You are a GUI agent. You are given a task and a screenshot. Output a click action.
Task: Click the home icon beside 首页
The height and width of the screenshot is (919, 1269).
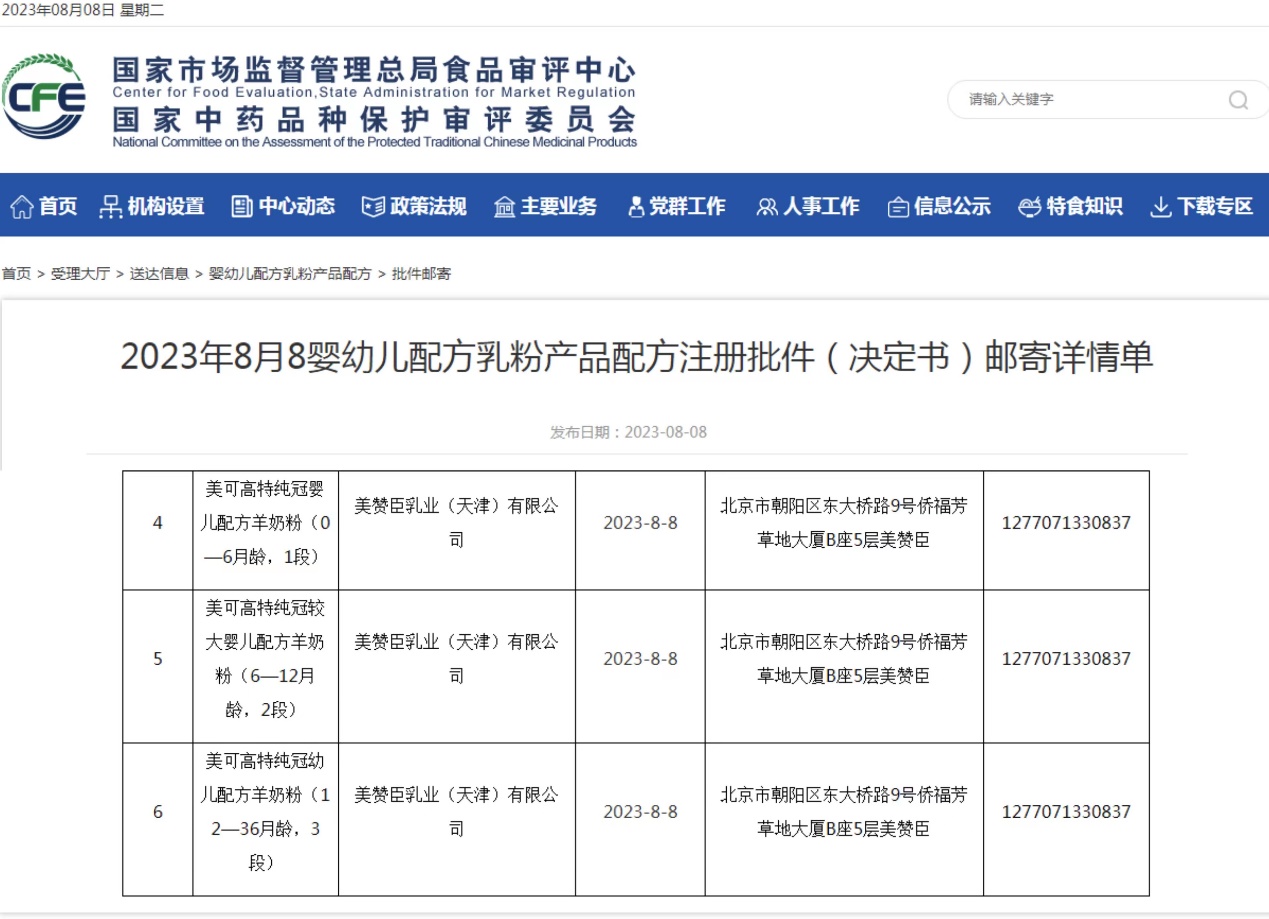click(21, 207)
